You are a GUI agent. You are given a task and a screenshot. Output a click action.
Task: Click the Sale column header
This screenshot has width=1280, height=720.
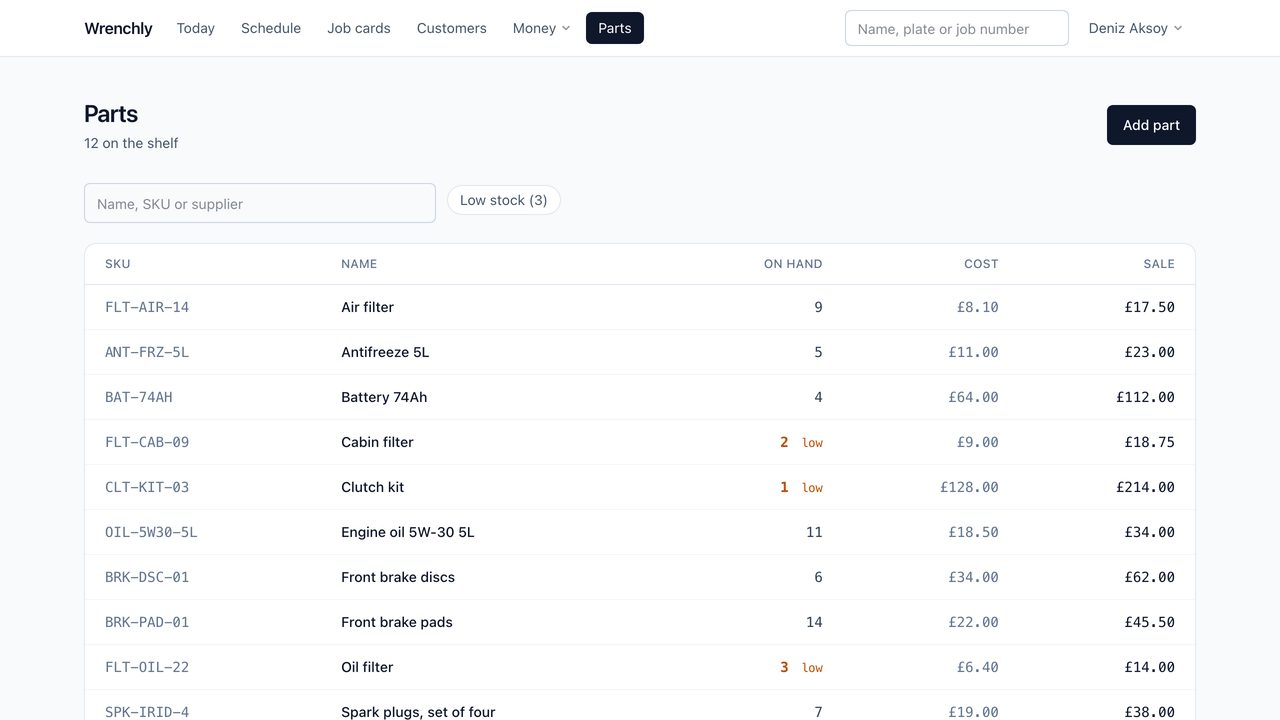click(1159, 264)
